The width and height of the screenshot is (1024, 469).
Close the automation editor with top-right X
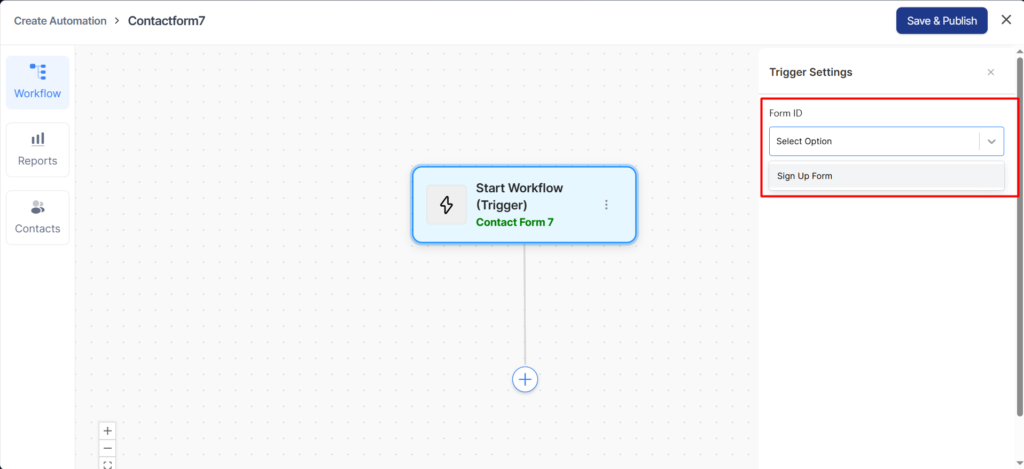click(x=1006, y=20)
